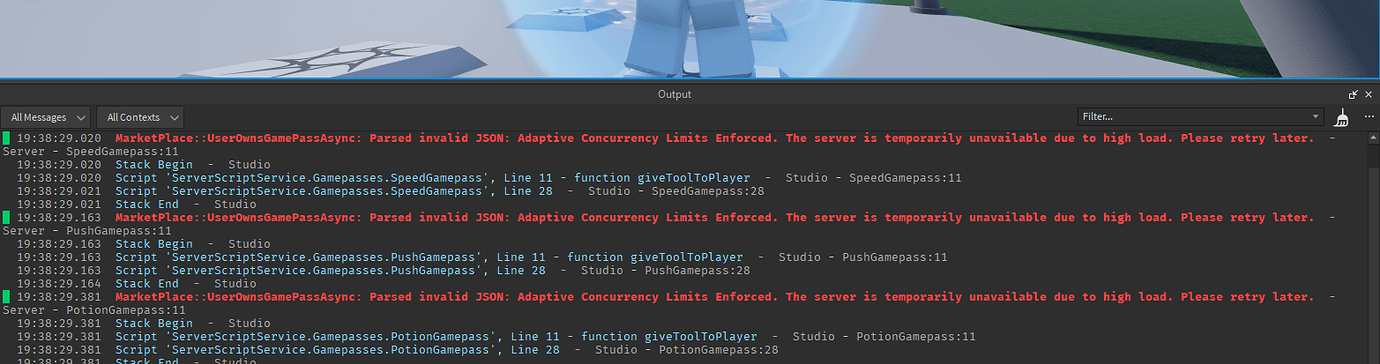
Task: Expand the Filter history dropdown arrow
Action: 1316,117
